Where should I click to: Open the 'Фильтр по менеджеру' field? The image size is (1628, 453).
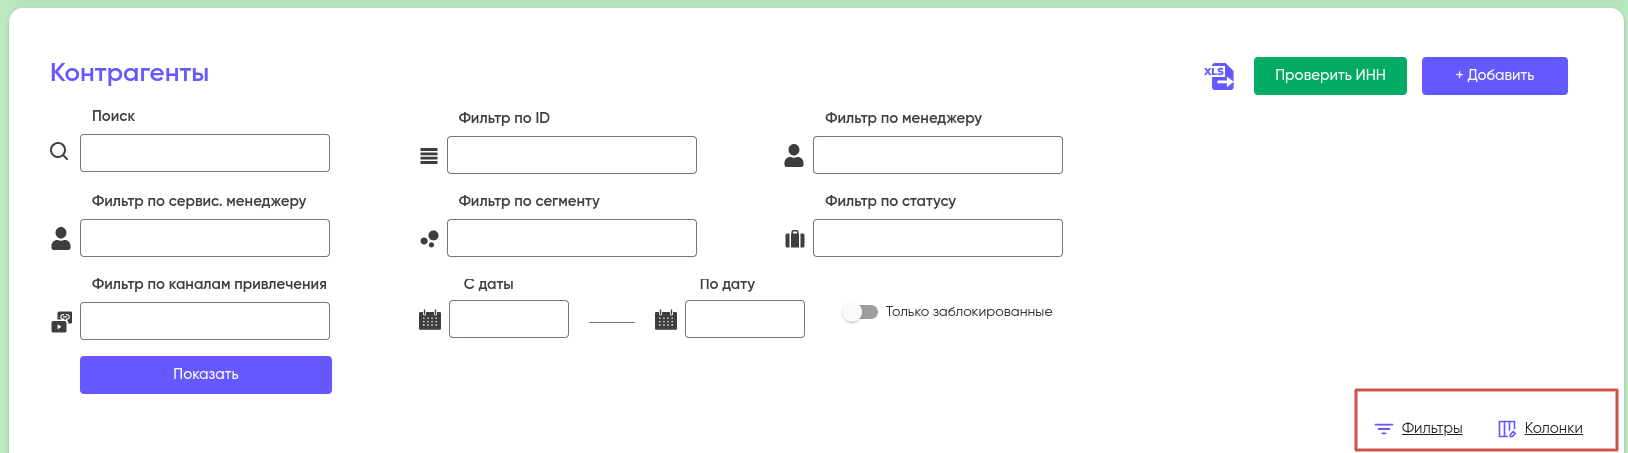tap(937, 155)
